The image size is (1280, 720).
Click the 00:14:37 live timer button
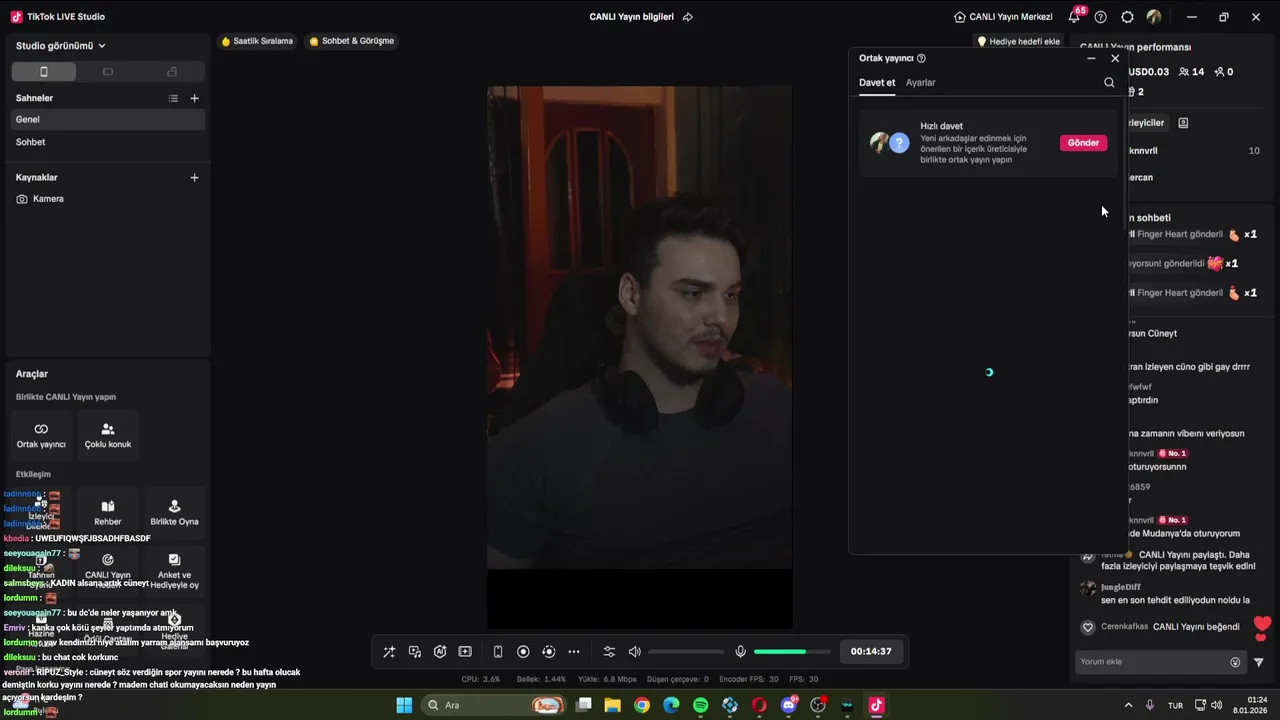point(871,651)
